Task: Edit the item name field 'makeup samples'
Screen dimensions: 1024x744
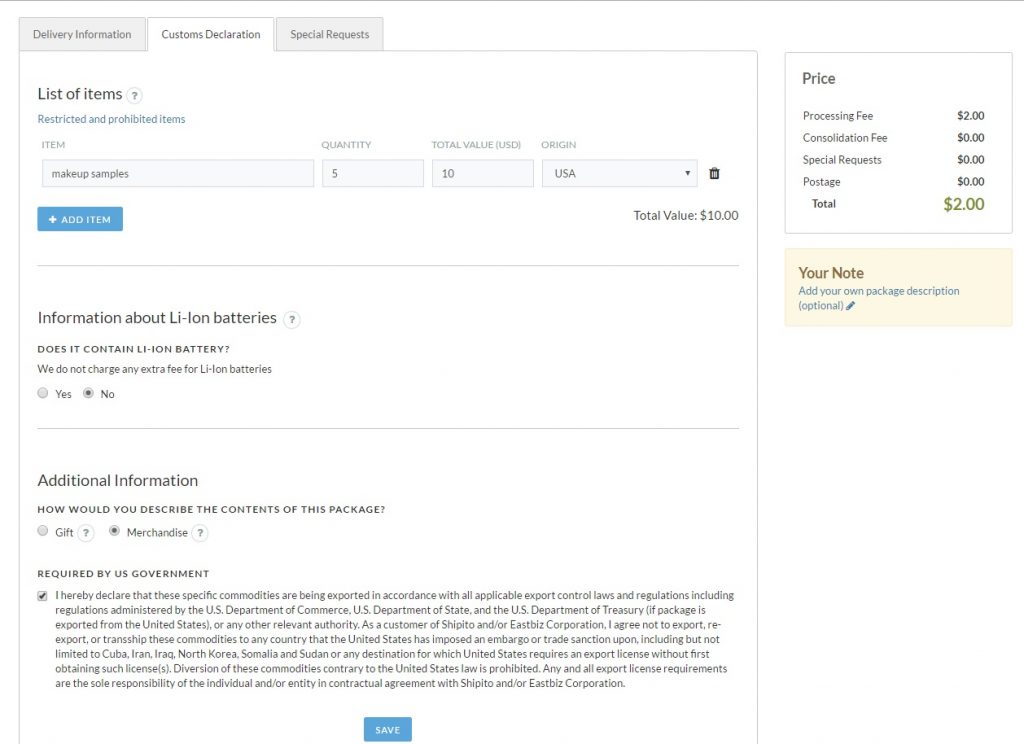Action: coord(178,173)
